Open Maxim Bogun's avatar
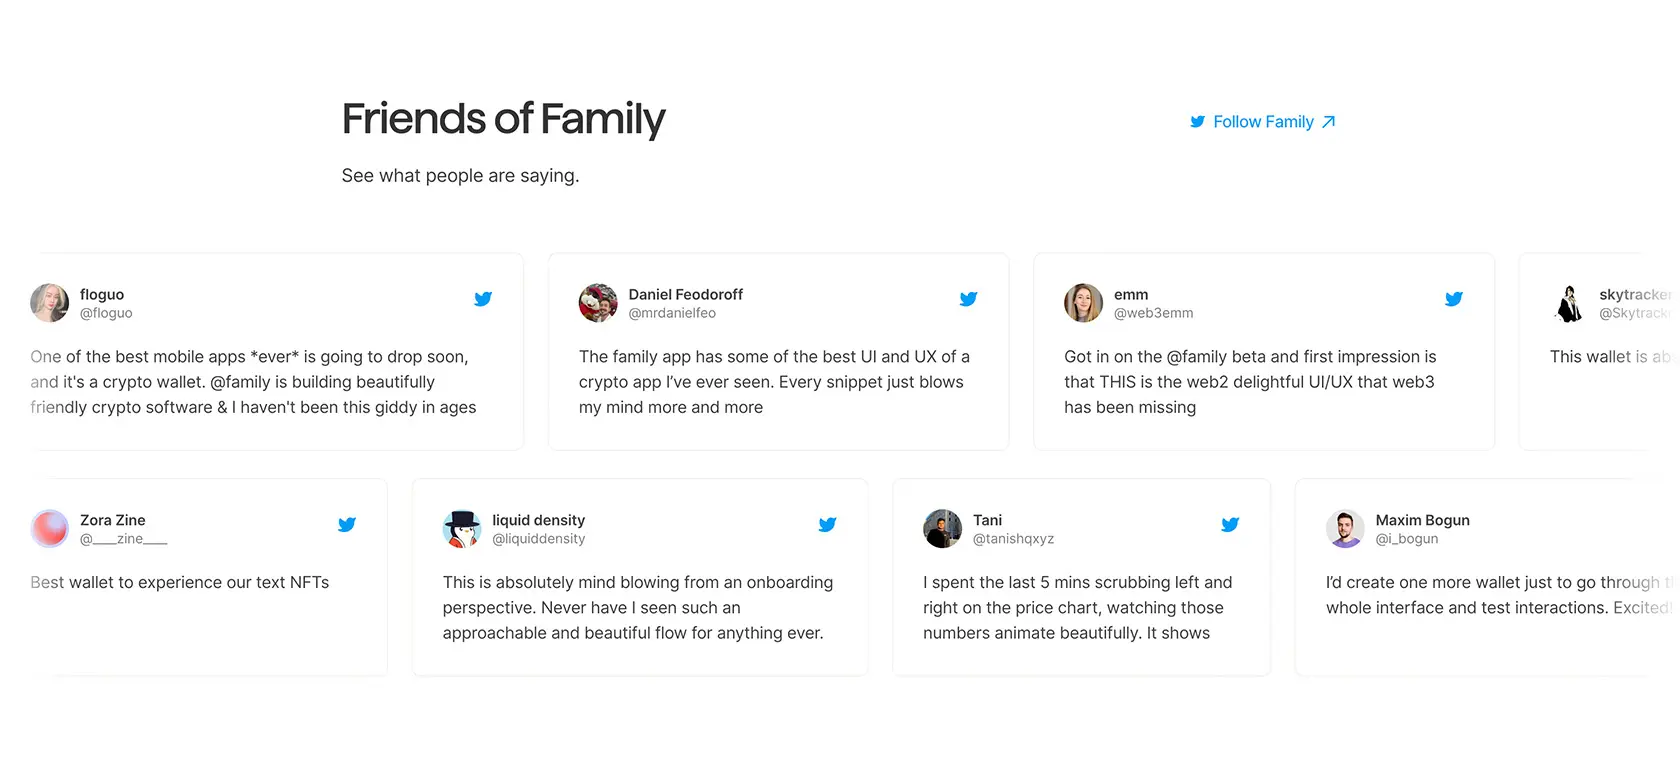 coord(1345,529)
